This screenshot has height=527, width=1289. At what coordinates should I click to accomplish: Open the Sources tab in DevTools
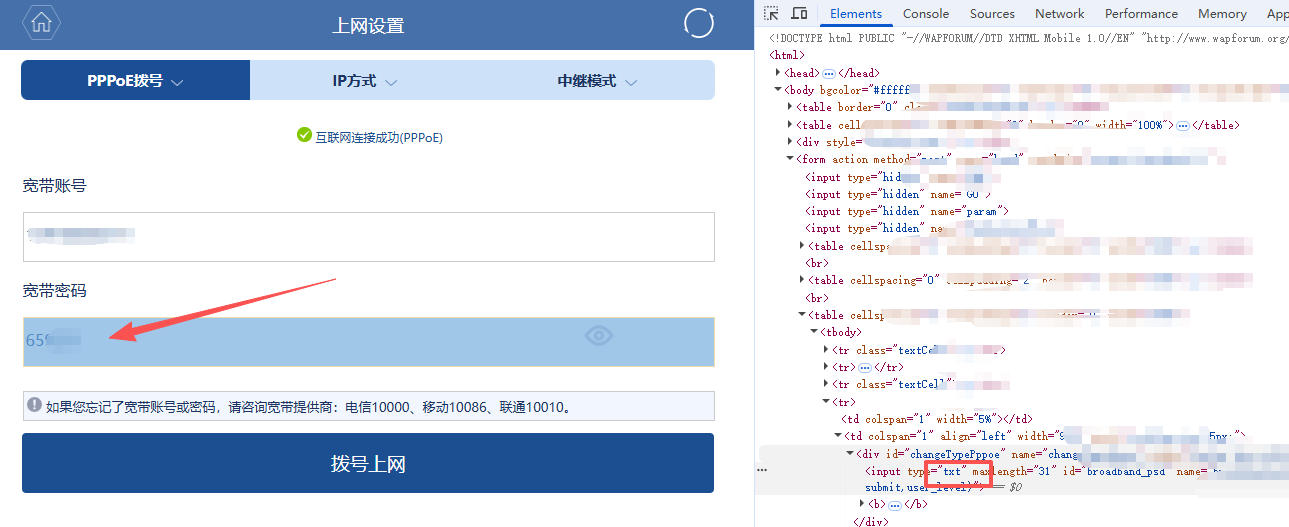(x=992, y=14)
